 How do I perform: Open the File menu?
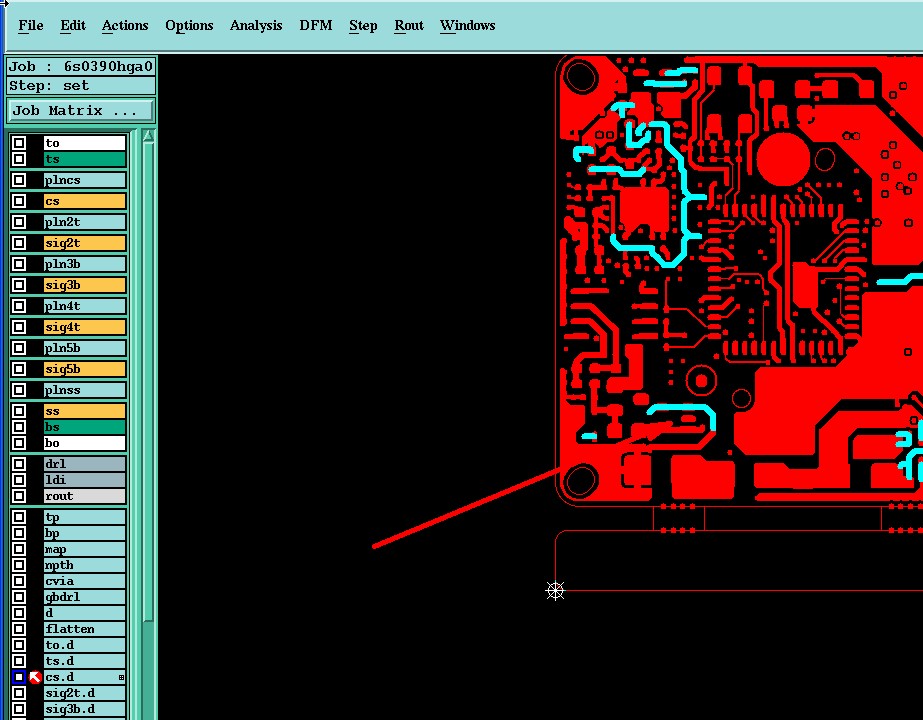31,26
